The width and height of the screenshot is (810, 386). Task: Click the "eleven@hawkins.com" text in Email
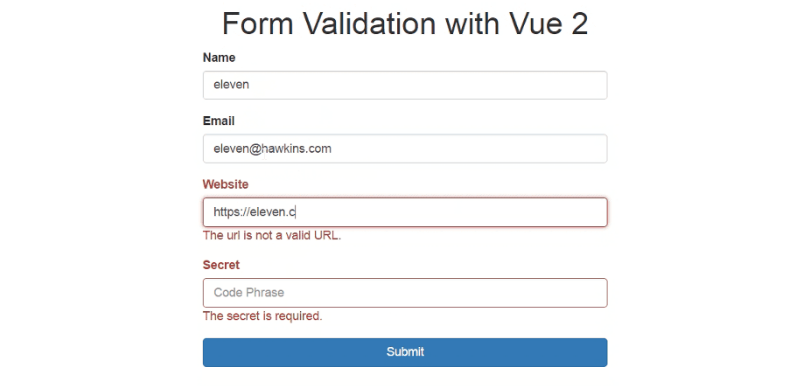[272, 149]
